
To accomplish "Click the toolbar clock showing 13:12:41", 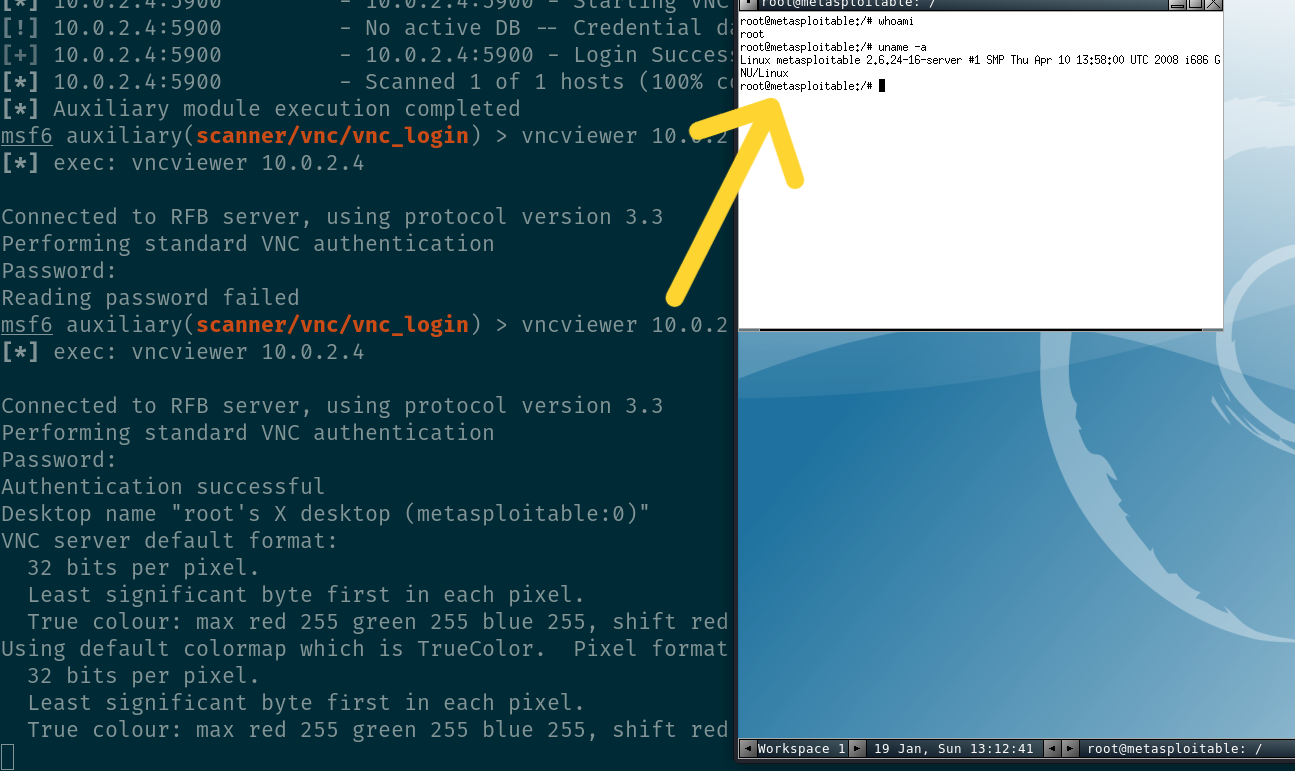I will 954,749.
